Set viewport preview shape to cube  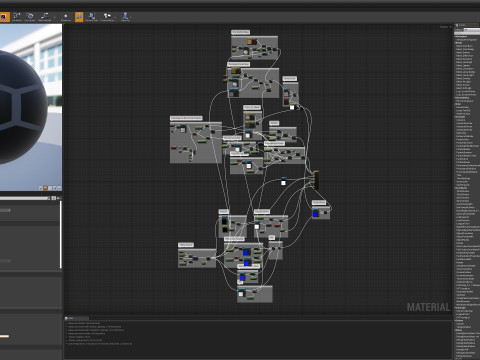(x=55, y=188)
